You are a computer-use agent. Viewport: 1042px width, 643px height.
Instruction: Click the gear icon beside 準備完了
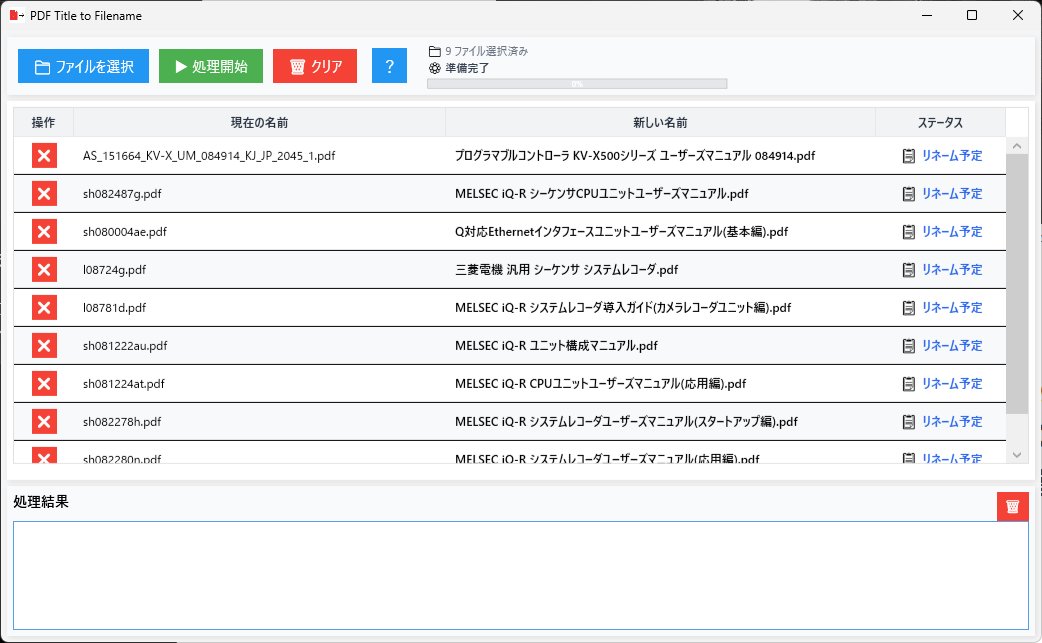[x=435, y=68]
